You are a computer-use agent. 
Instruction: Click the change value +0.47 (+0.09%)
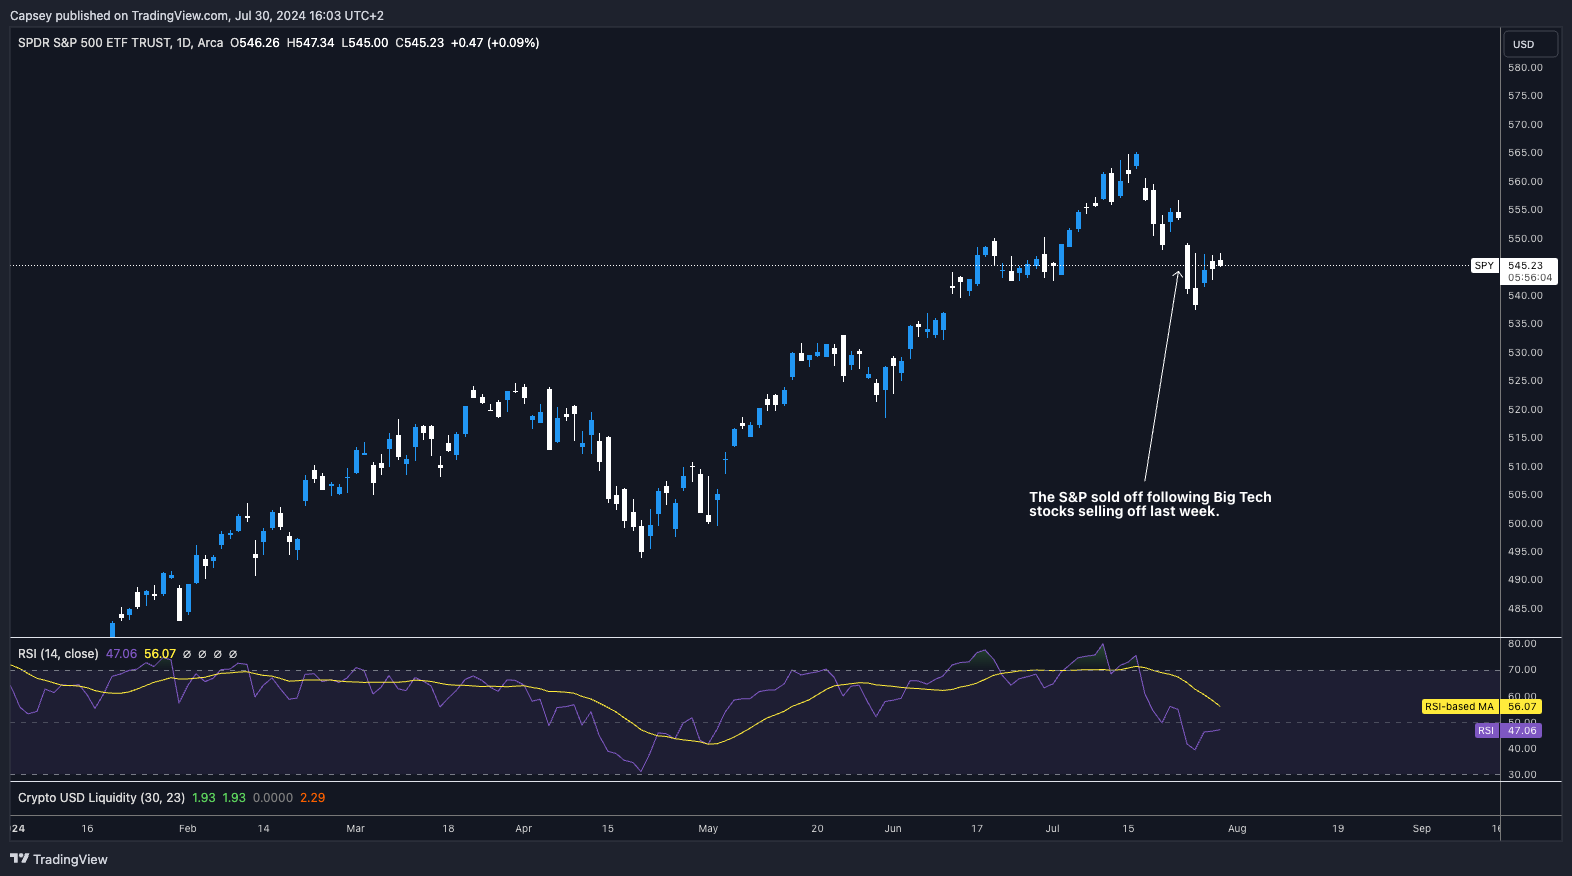[495, 43]
